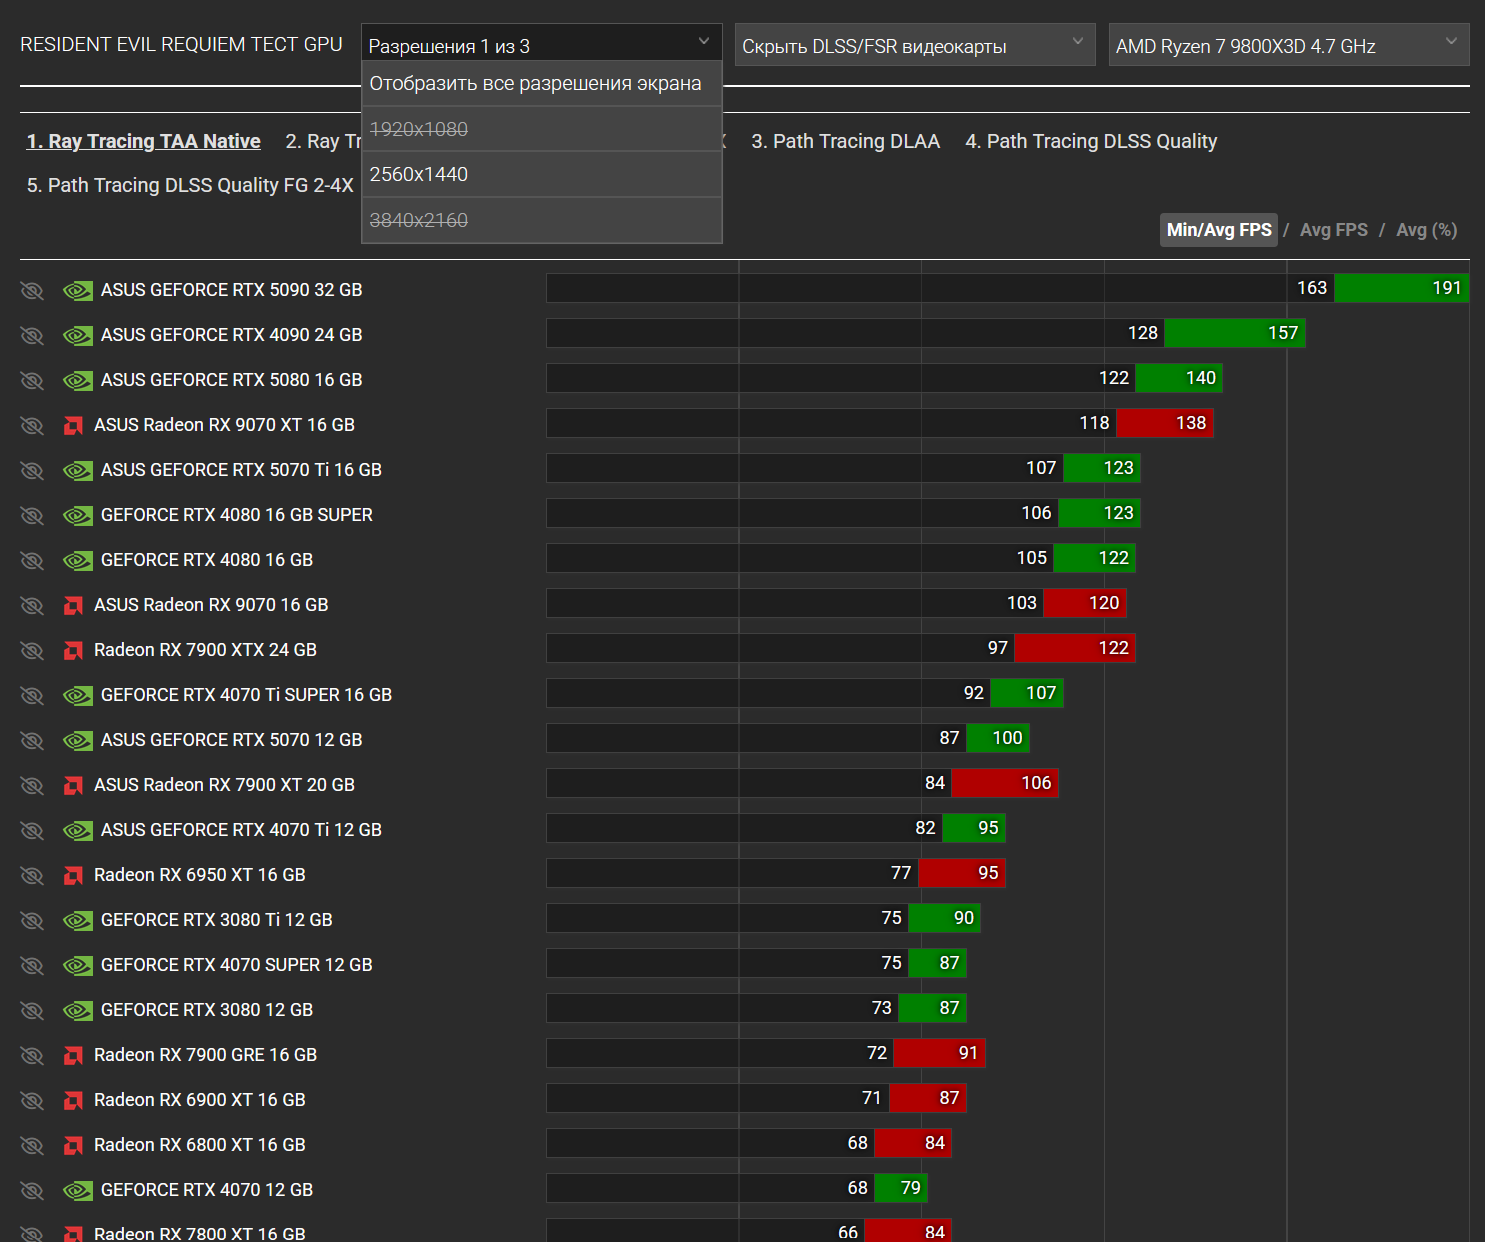
Task: Click the GEFORCE RTX 3080 Ti 12 GB label
Action: pos(217,920)
